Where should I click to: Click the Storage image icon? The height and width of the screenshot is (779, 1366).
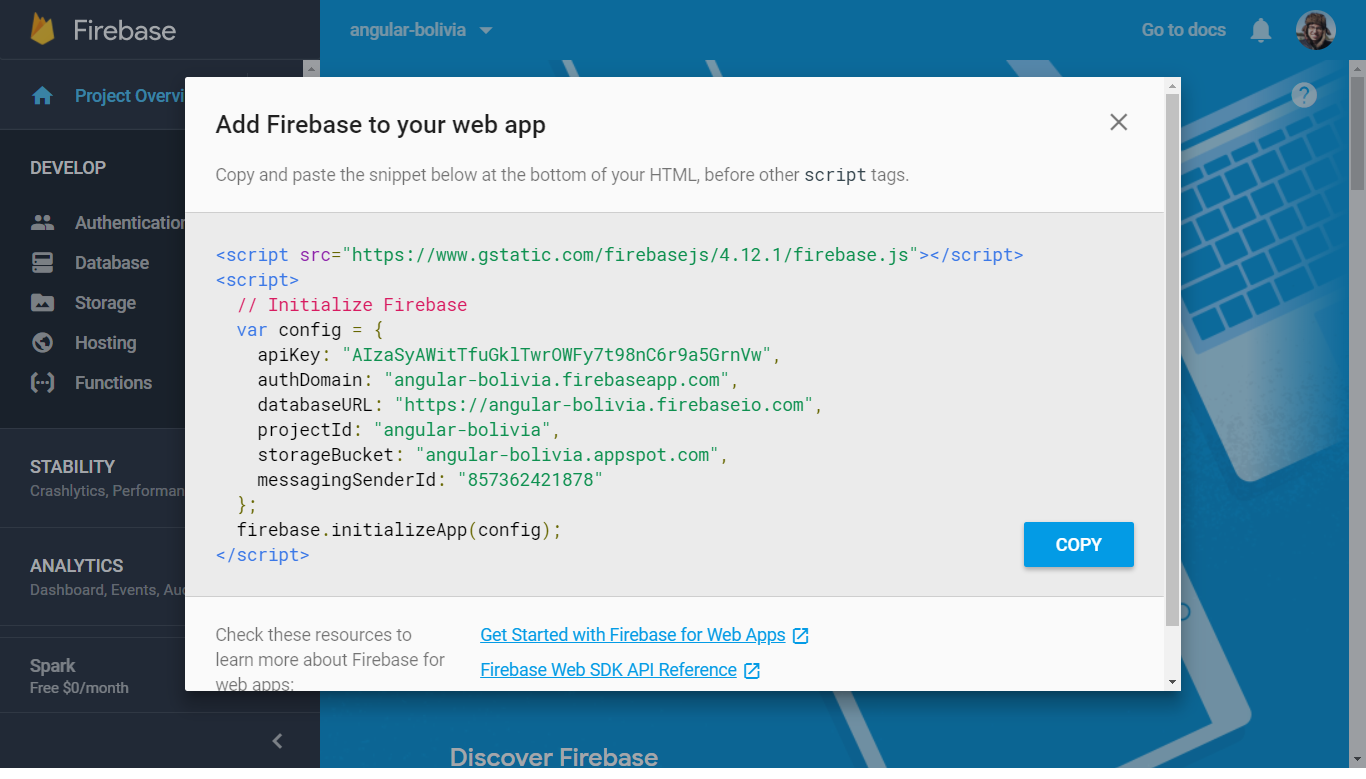click(42, 303)
